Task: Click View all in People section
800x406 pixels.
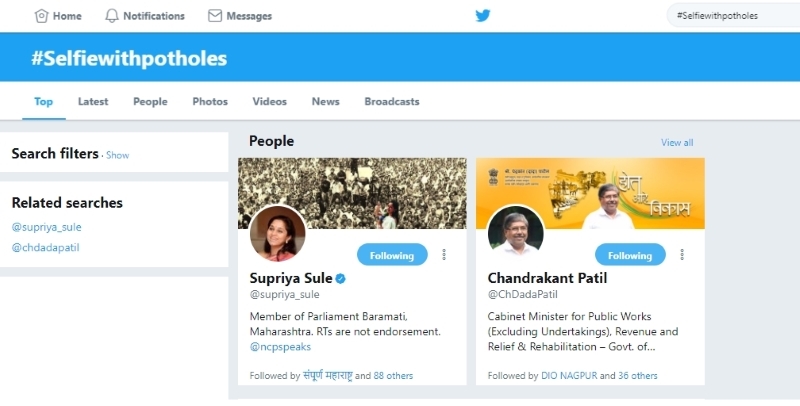Action: point(677,143)
